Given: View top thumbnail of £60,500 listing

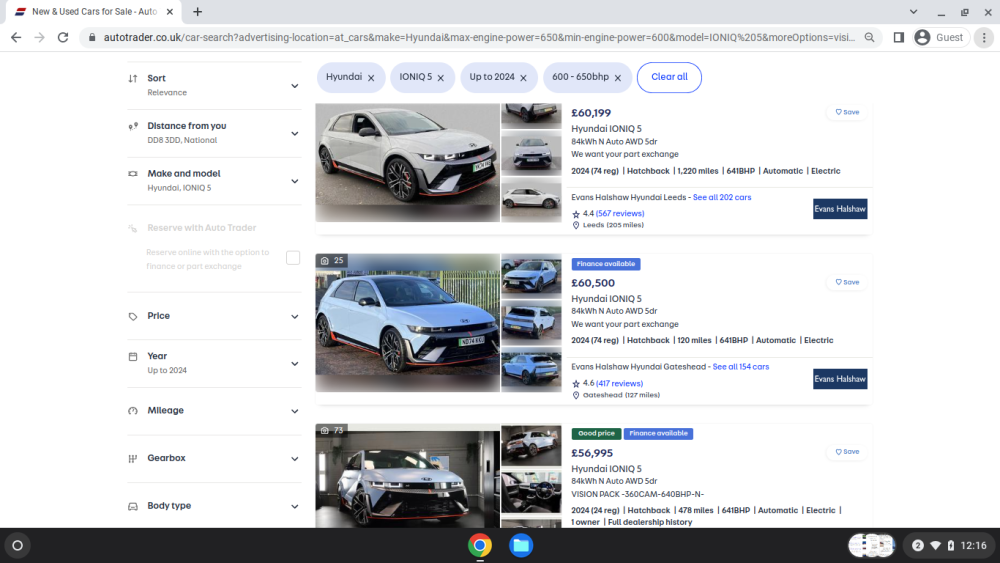Looking at the screenshot, I should (531, 277).
